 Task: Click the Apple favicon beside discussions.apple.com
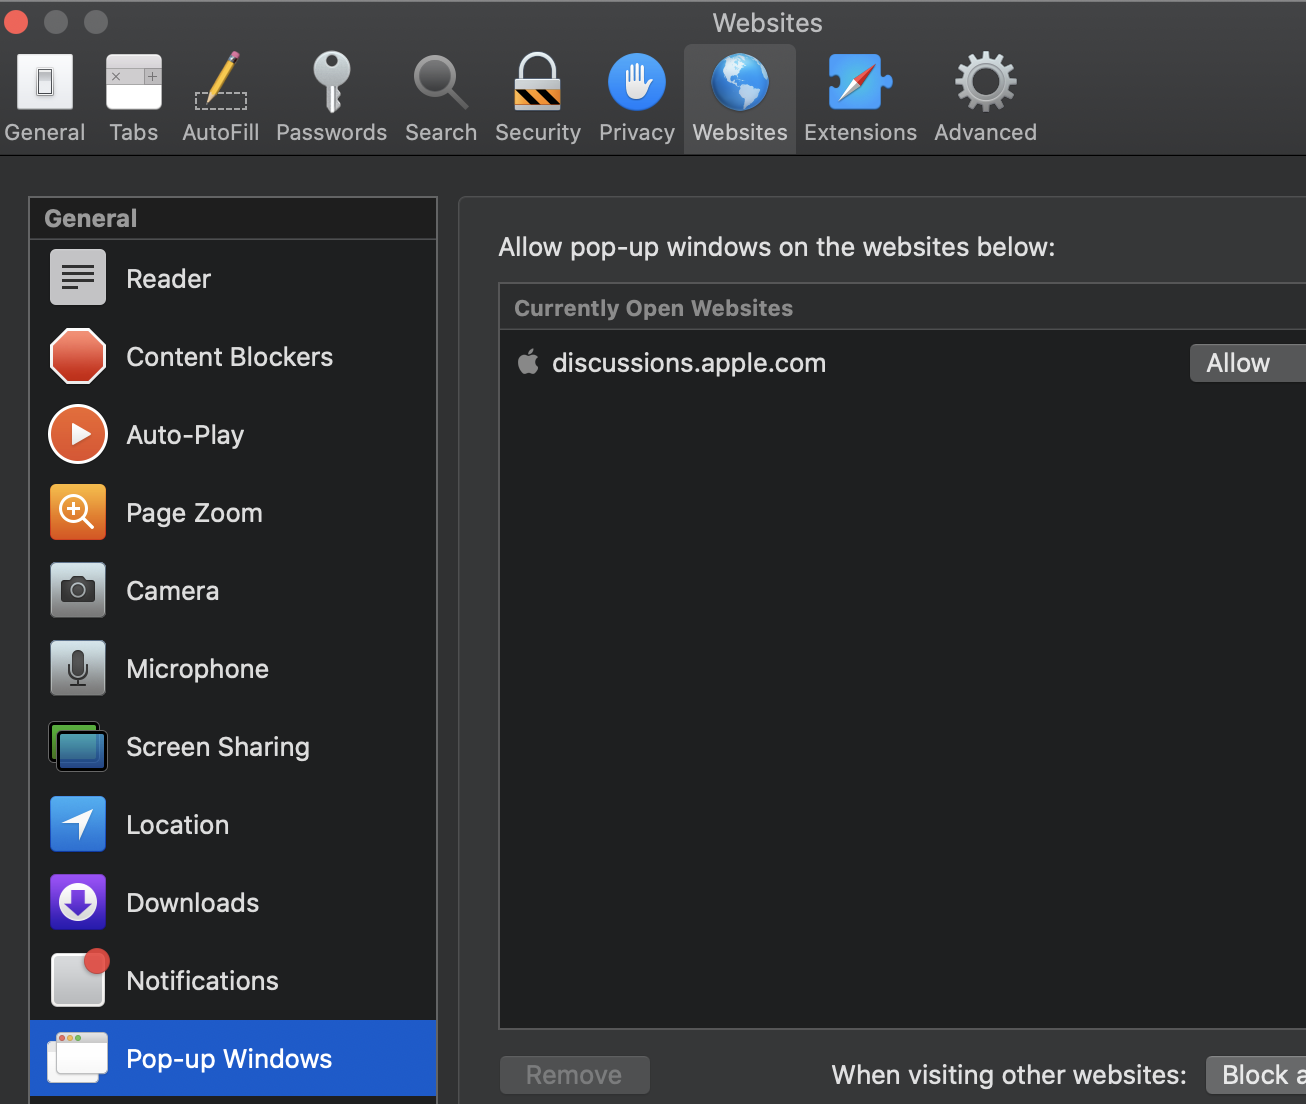pyautogui.click(x=528, y=362)
